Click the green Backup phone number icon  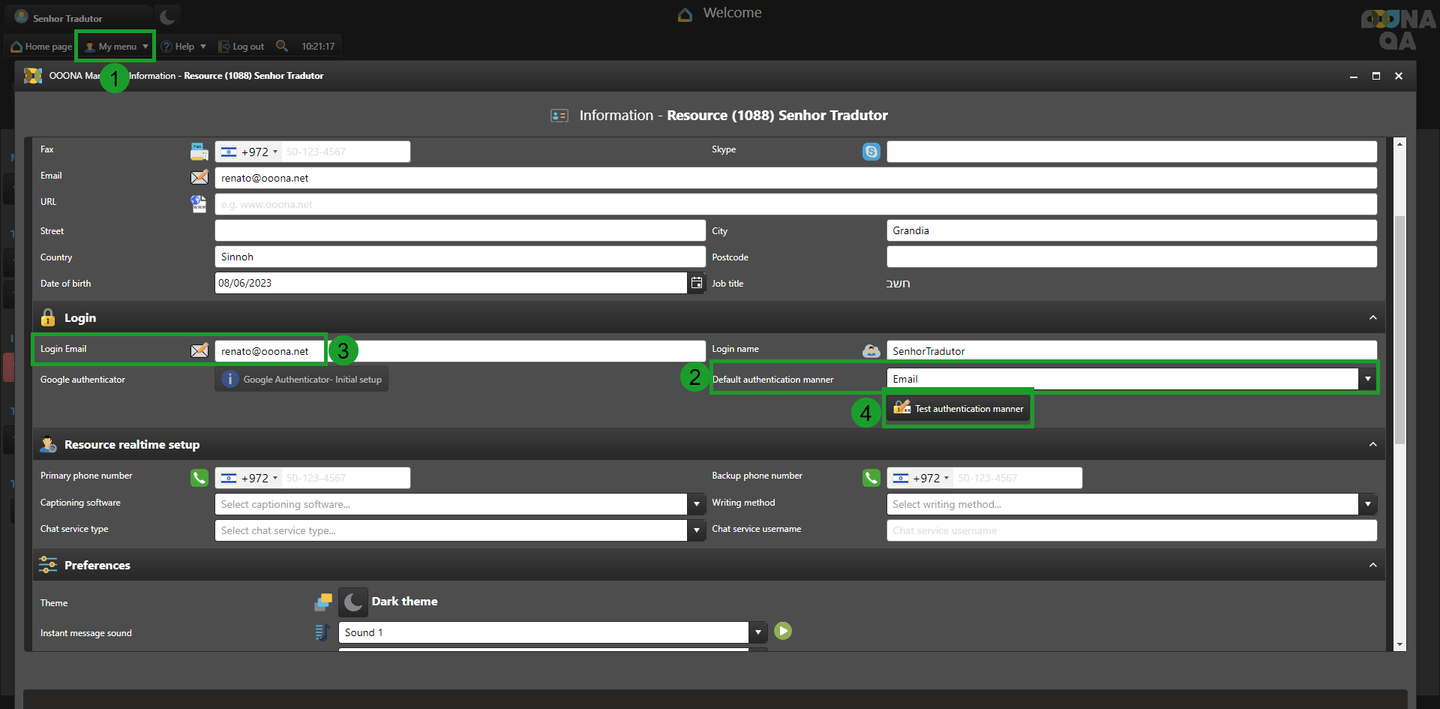click(x=871, y=478)
